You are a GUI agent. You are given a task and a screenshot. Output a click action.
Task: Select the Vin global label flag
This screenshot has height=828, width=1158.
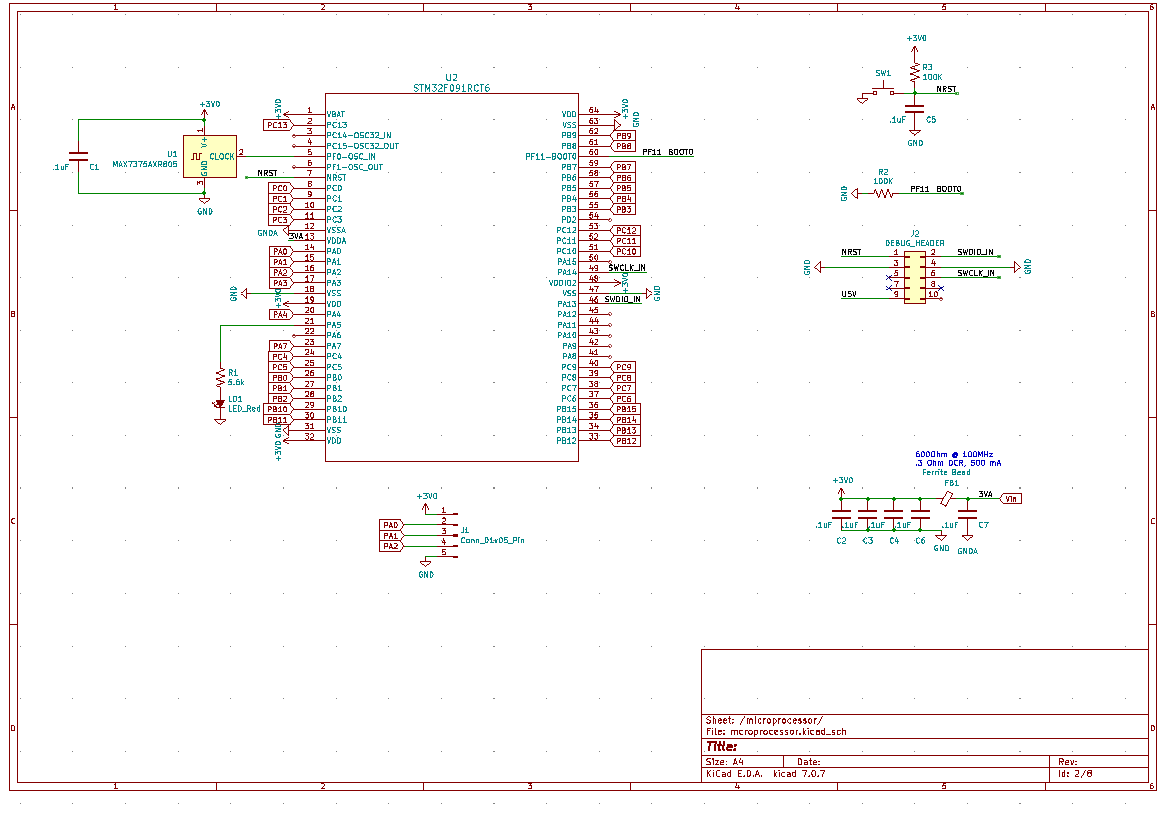point(1011,499)
